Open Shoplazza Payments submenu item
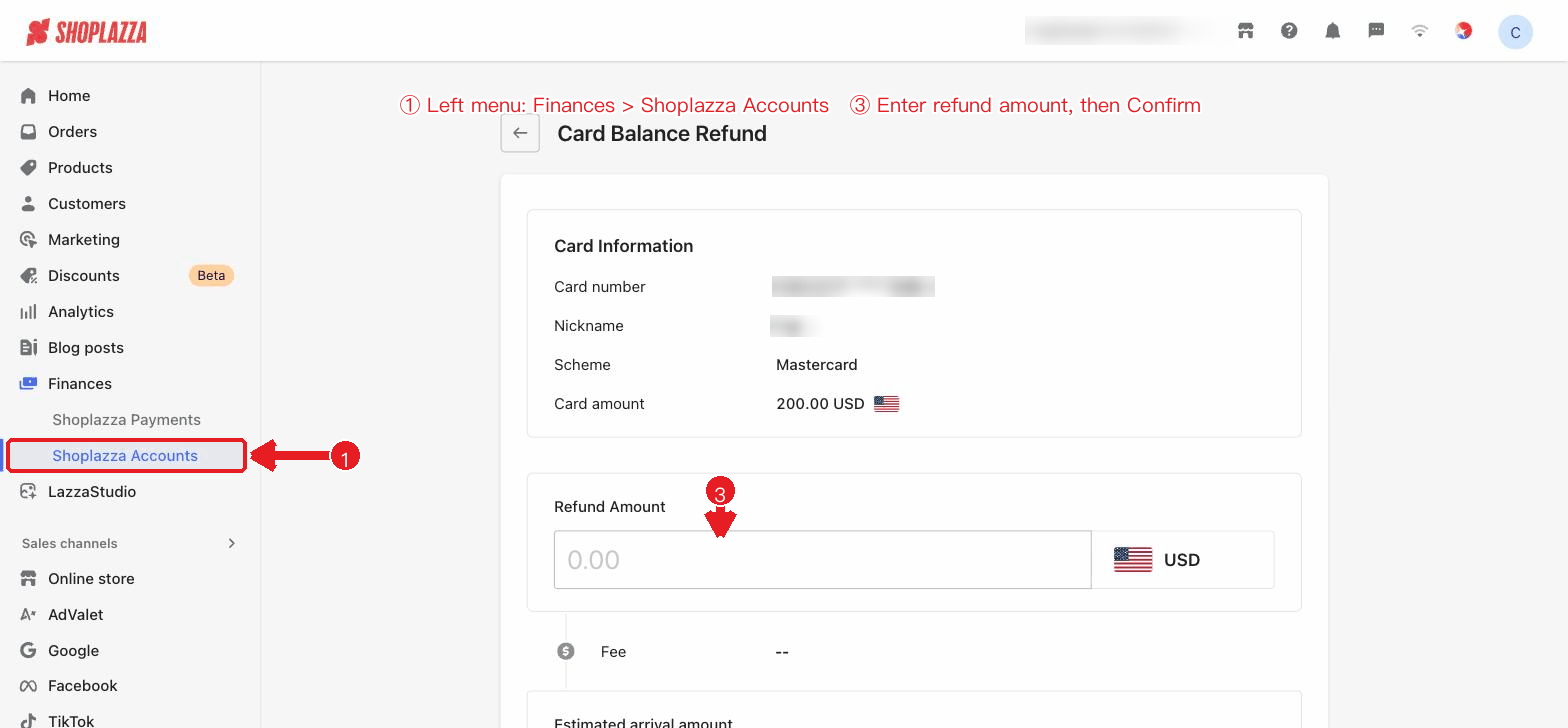 (126, 420)
